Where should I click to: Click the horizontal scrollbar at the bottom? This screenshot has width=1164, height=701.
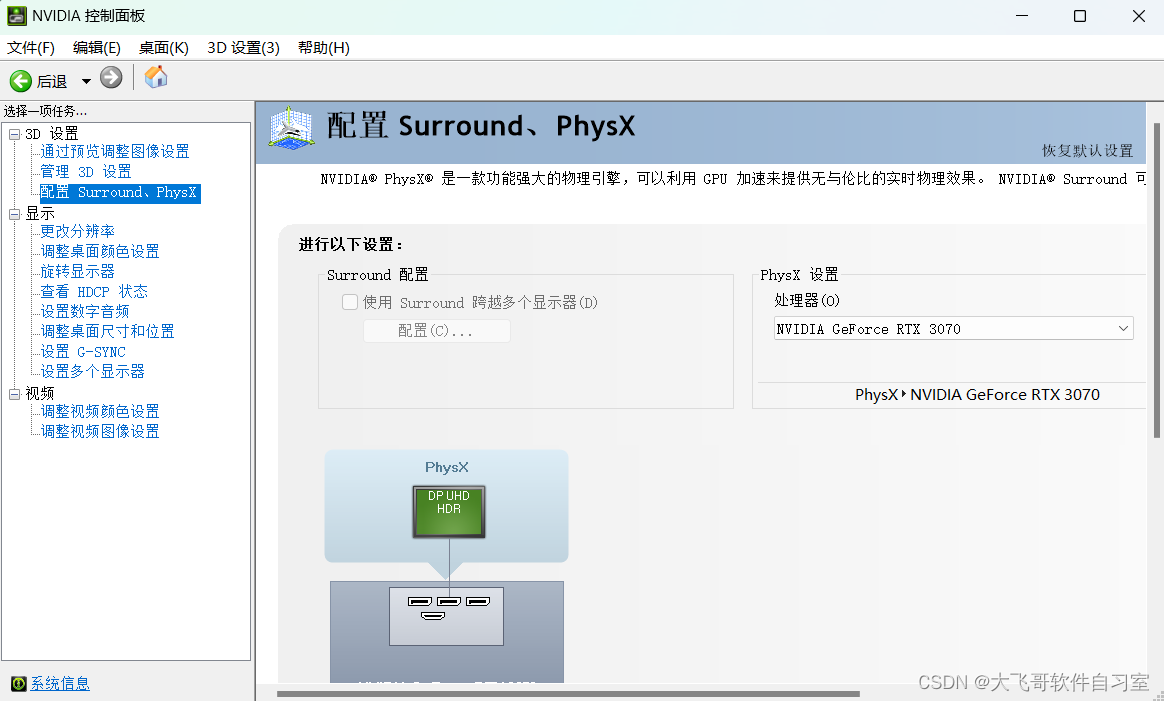click(x=568, y=694)
